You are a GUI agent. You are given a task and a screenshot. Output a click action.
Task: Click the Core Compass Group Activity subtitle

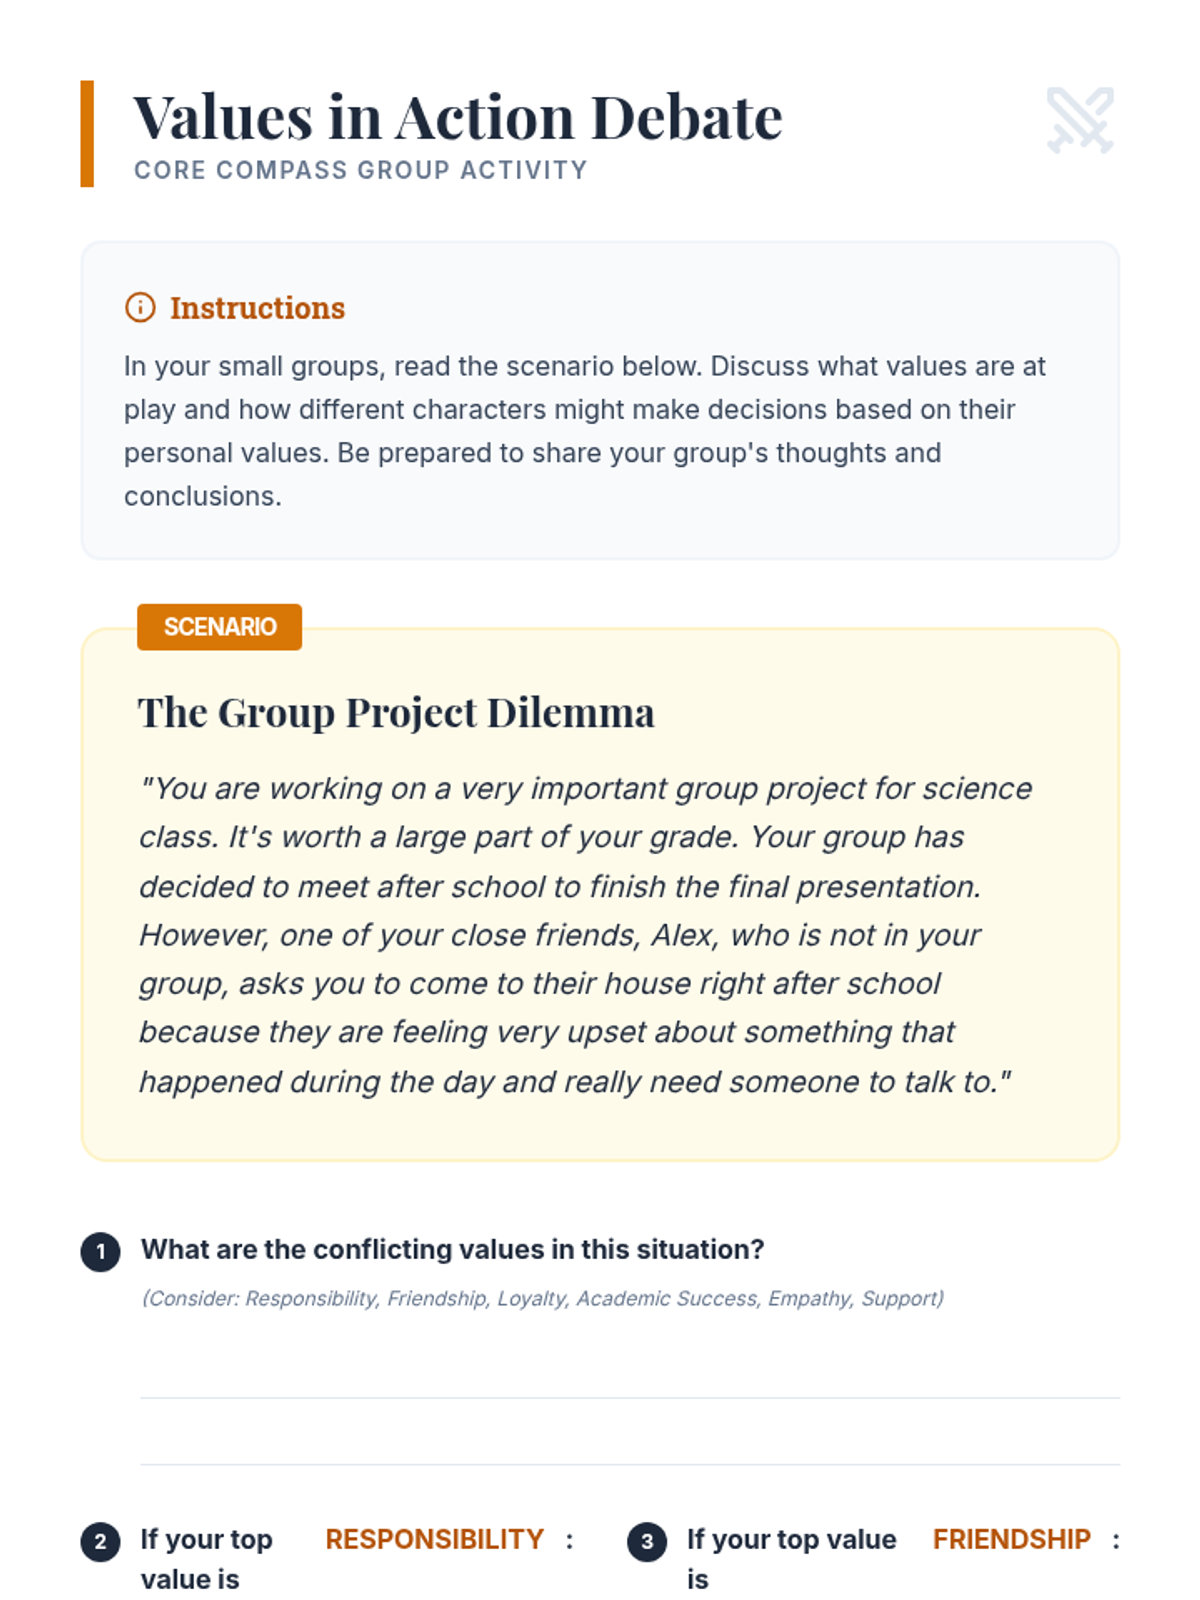360,170
